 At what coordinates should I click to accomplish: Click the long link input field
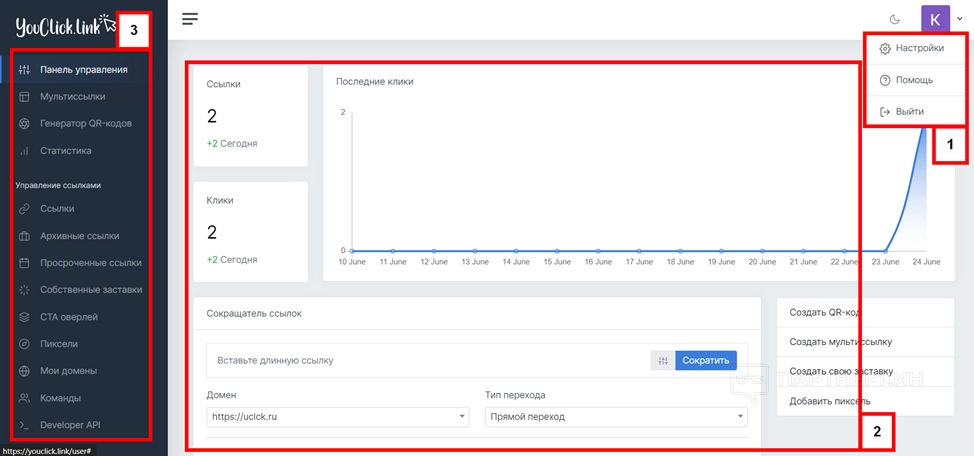(x=425, y=360)
